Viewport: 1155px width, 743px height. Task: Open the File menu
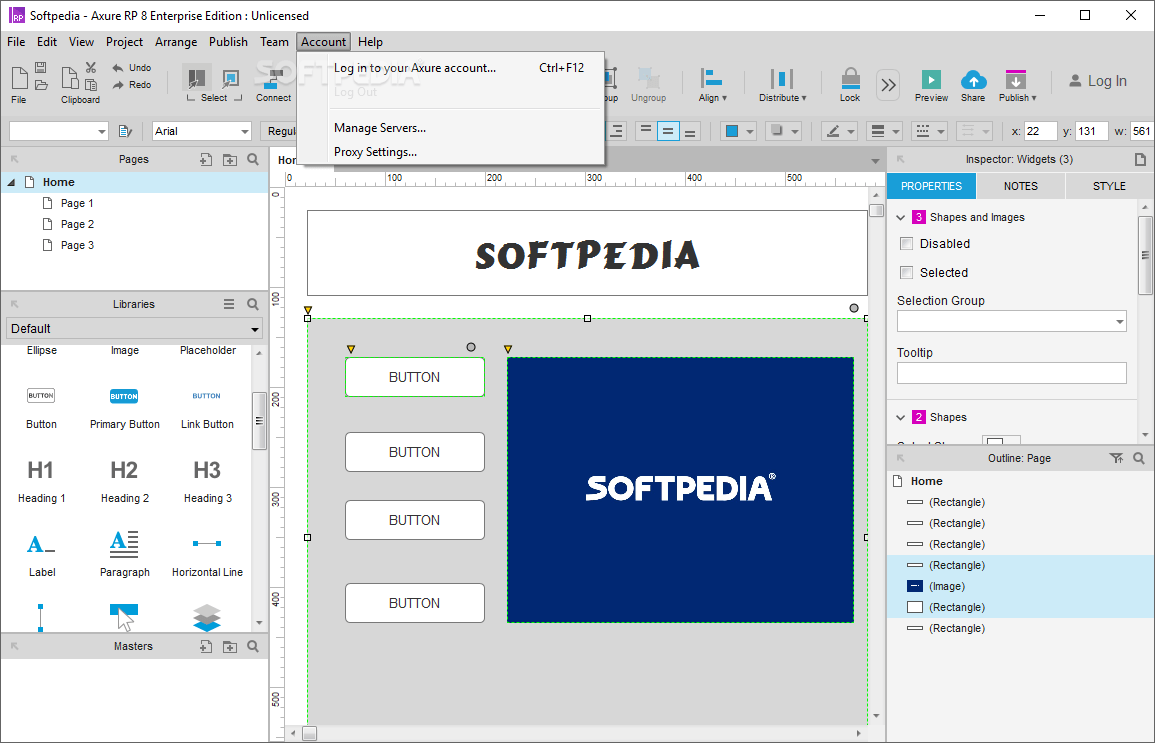[x=16, y=42]
